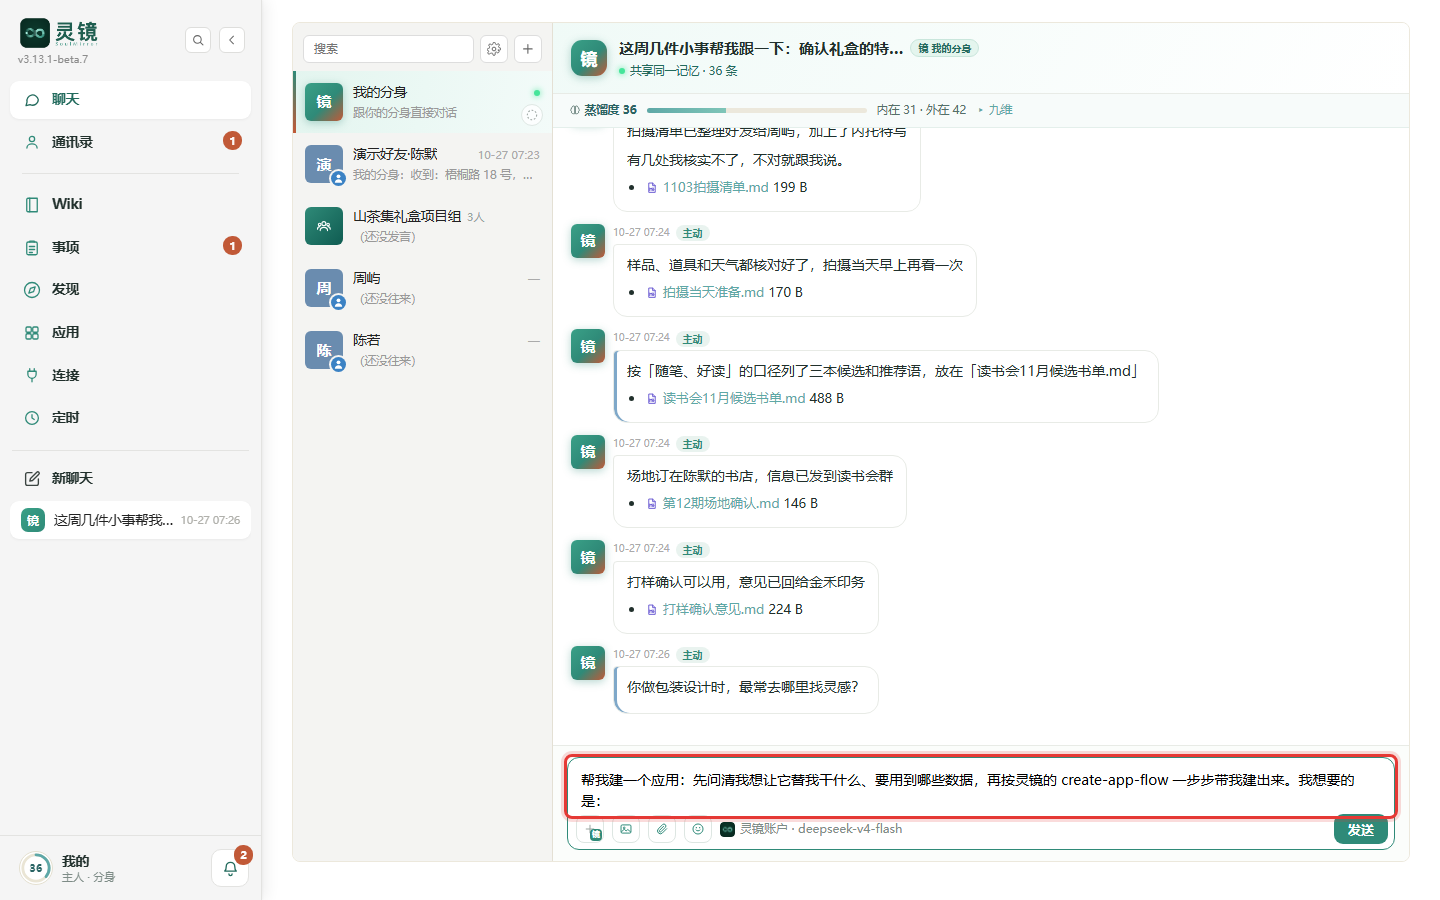The image size is (1440, 900).
Task: Open 事项 tasks list
Action: pos(130,247)
